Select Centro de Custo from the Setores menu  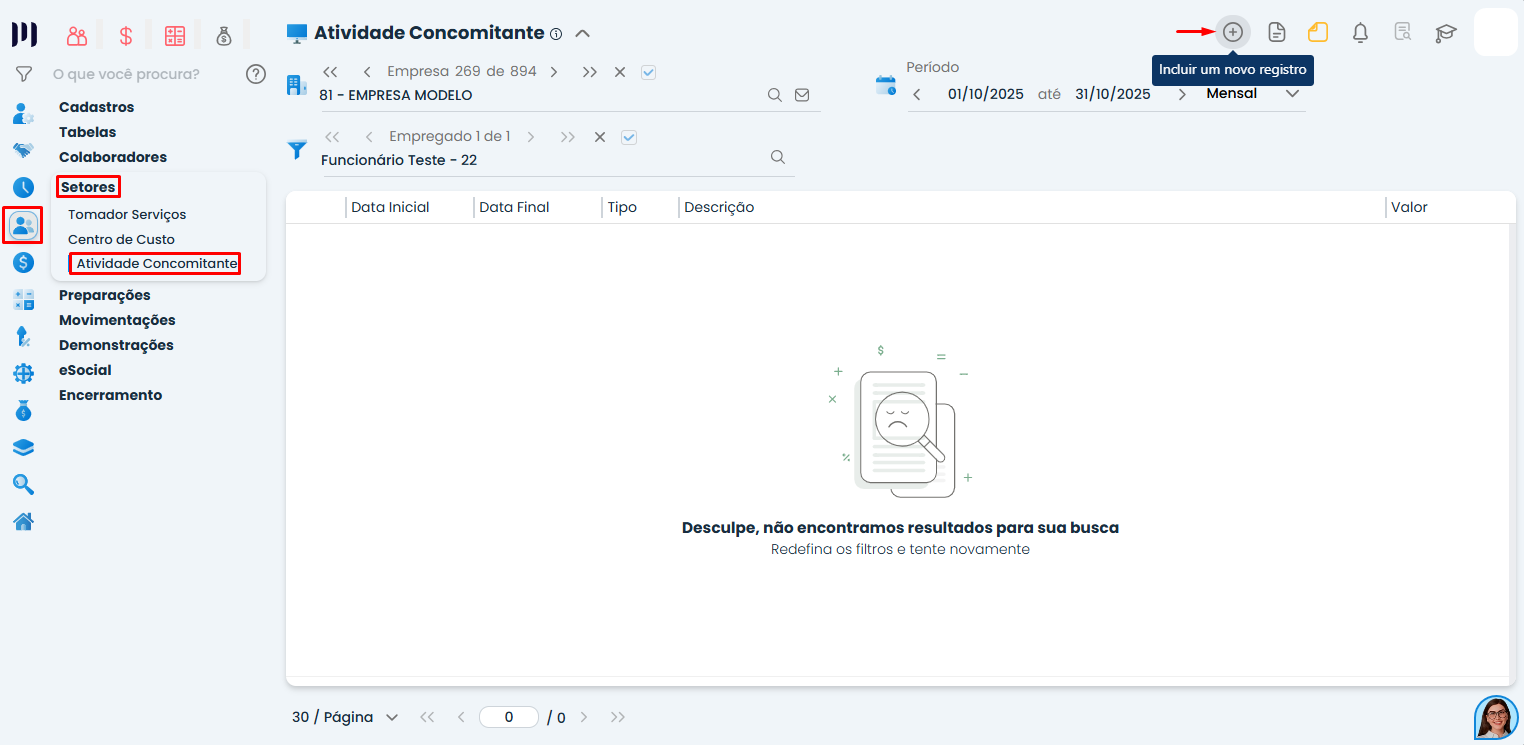(121, 239)
